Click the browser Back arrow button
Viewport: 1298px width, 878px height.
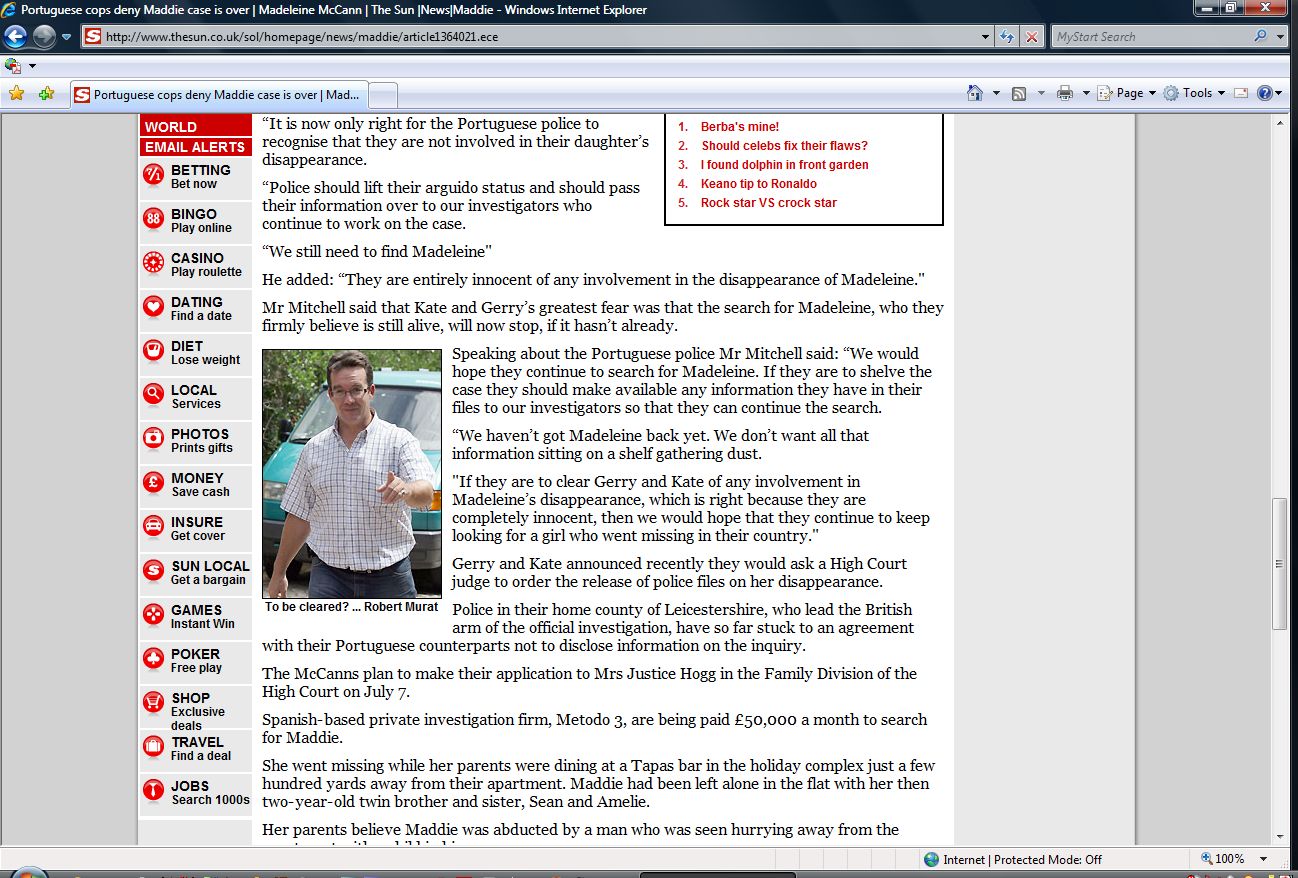pos(16,37)
